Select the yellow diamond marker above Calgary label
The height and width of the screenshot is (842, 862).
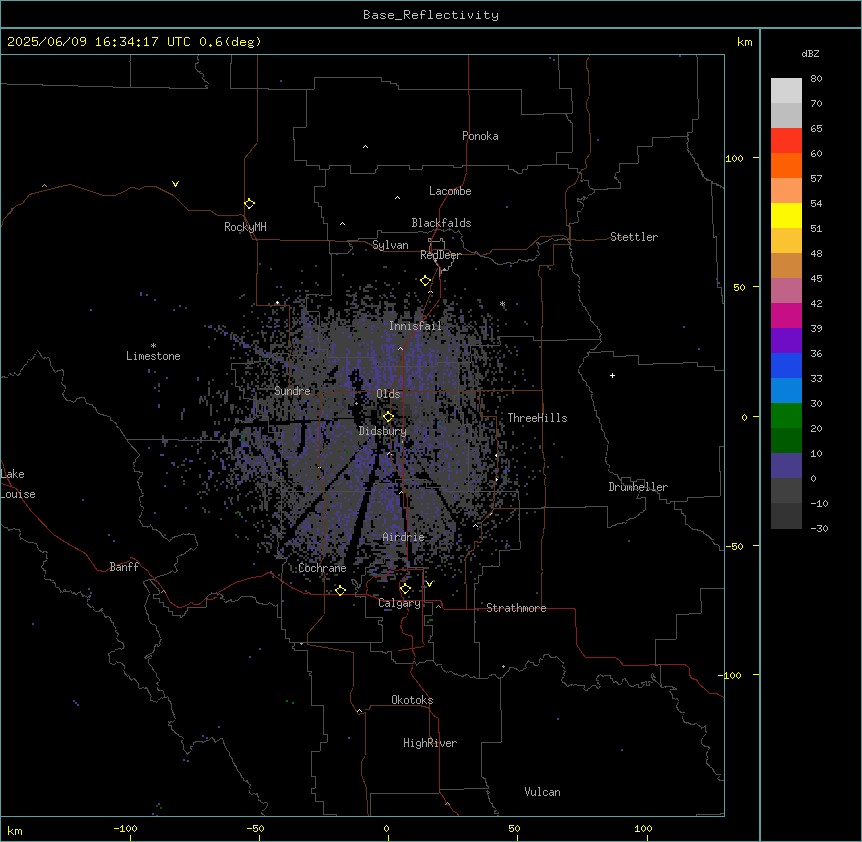tap(405, 589)
